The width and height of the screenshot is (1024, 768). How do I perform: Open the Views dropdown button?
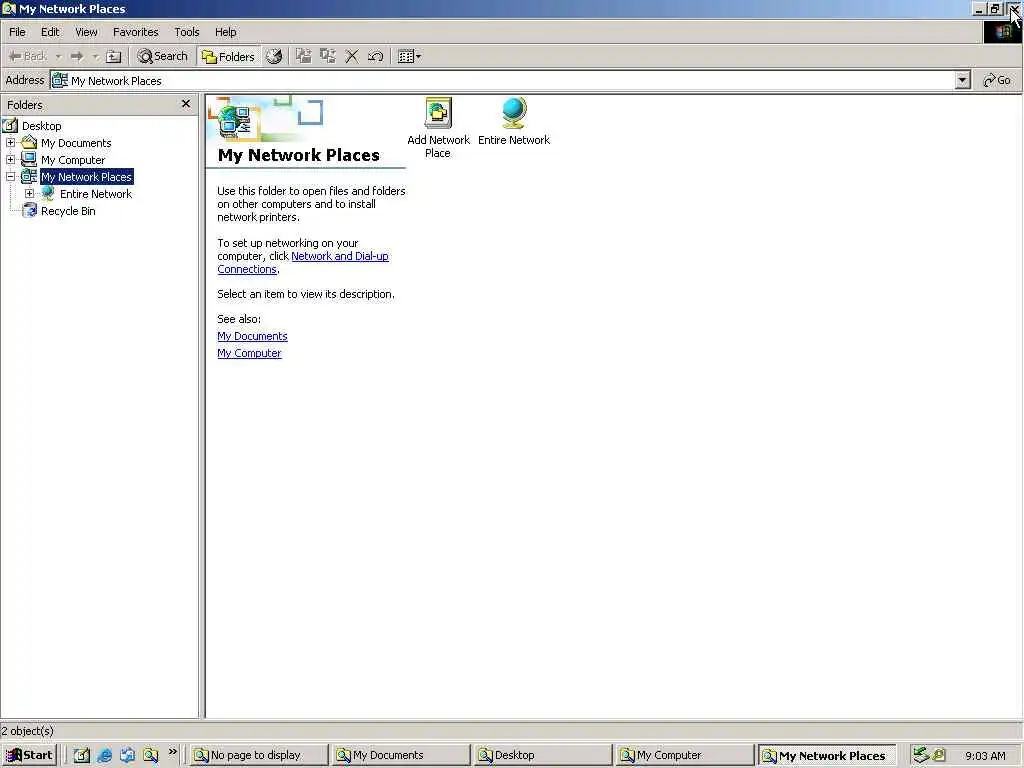click(409, 57)
